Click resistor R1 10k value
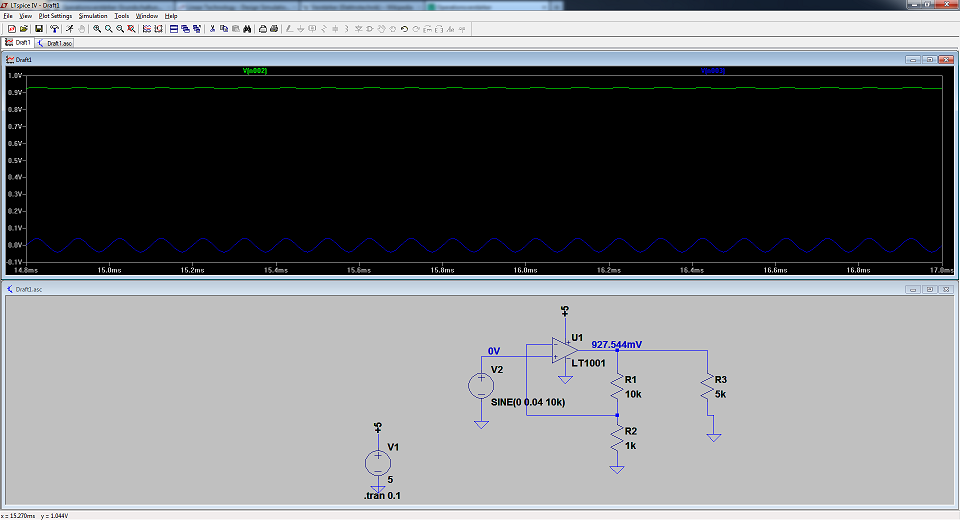 [633, 394]
